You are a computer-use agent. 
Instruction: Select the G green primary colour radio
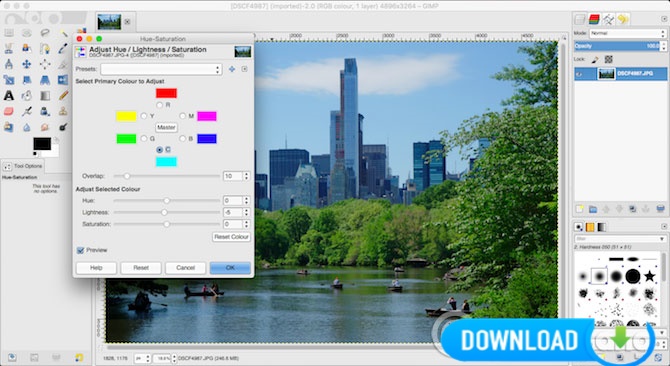pyautogui.click(x=144, y=138)
